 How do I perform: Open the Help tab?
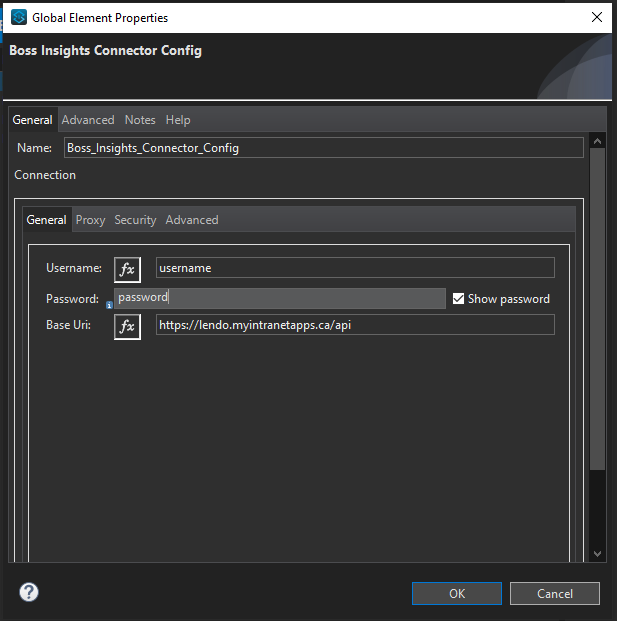tap(178, 120)
